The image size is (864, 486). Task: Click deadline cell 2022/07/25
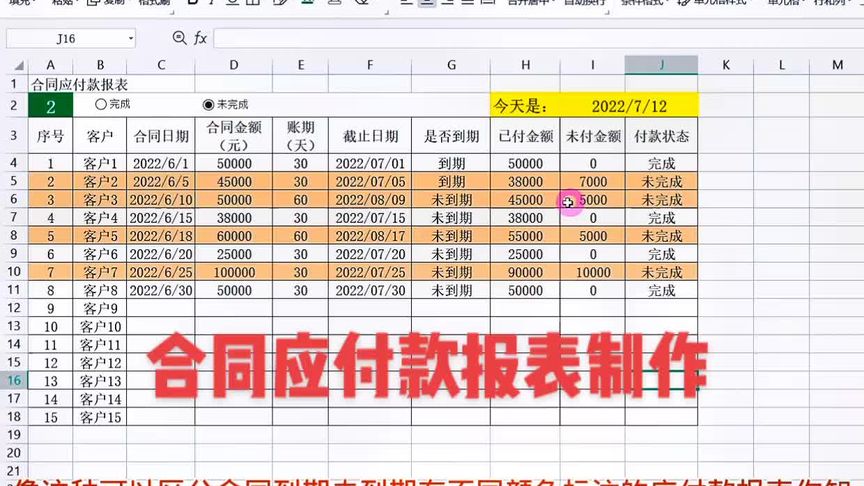pyautogui.click(x=370, y=273)
